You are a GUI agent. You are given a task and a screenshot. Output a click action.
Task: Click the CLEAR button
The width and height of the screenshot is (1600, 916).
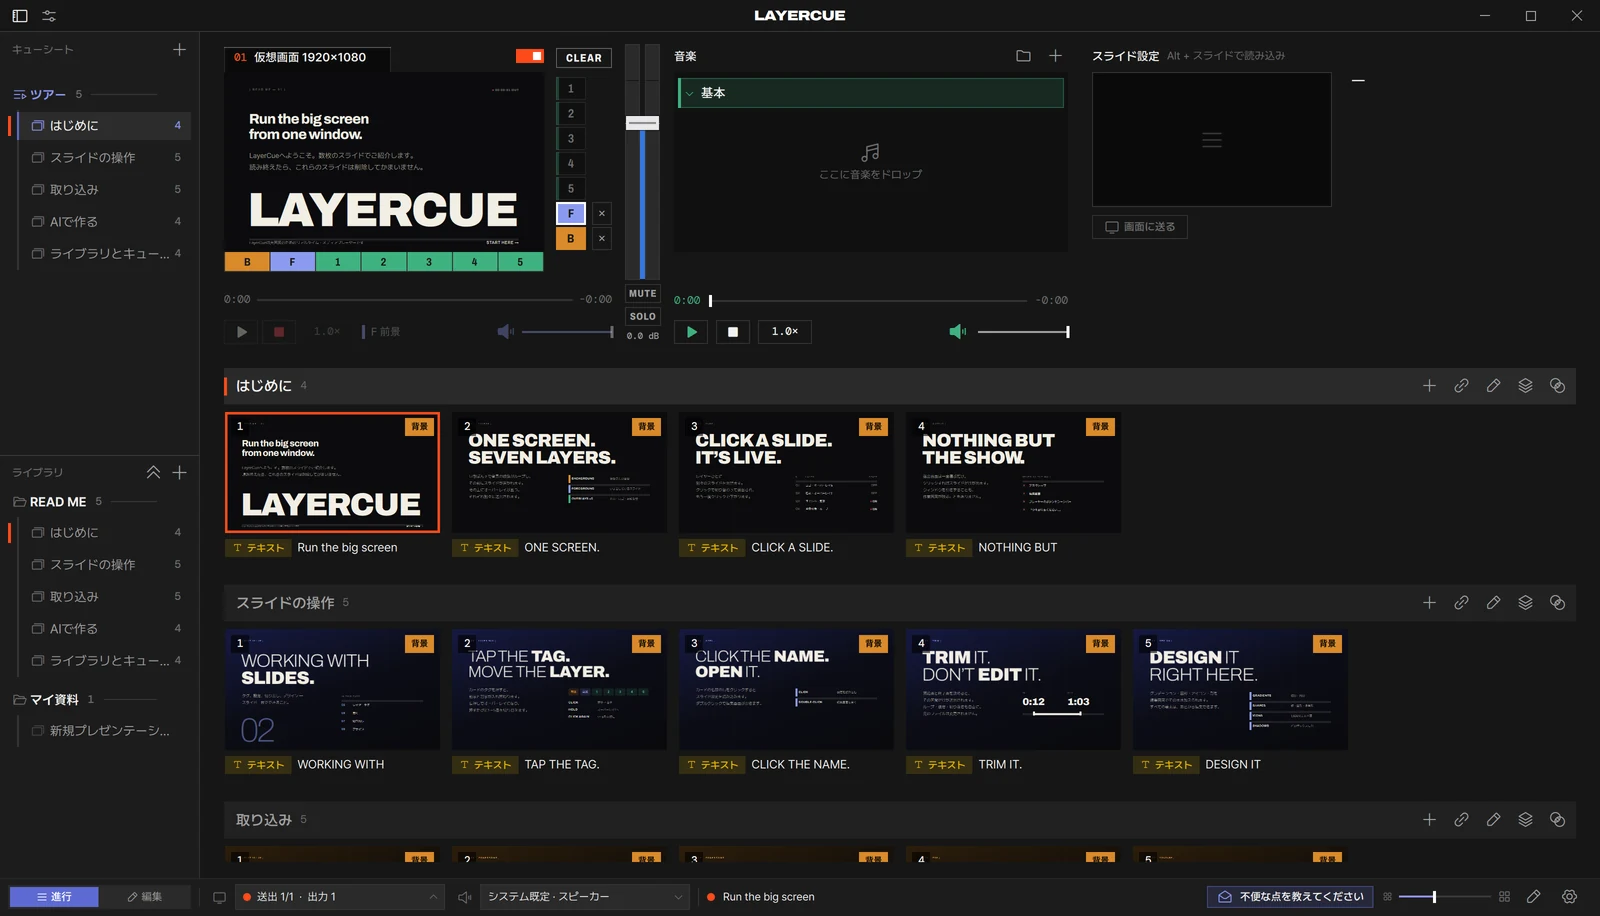click(584, 58)
